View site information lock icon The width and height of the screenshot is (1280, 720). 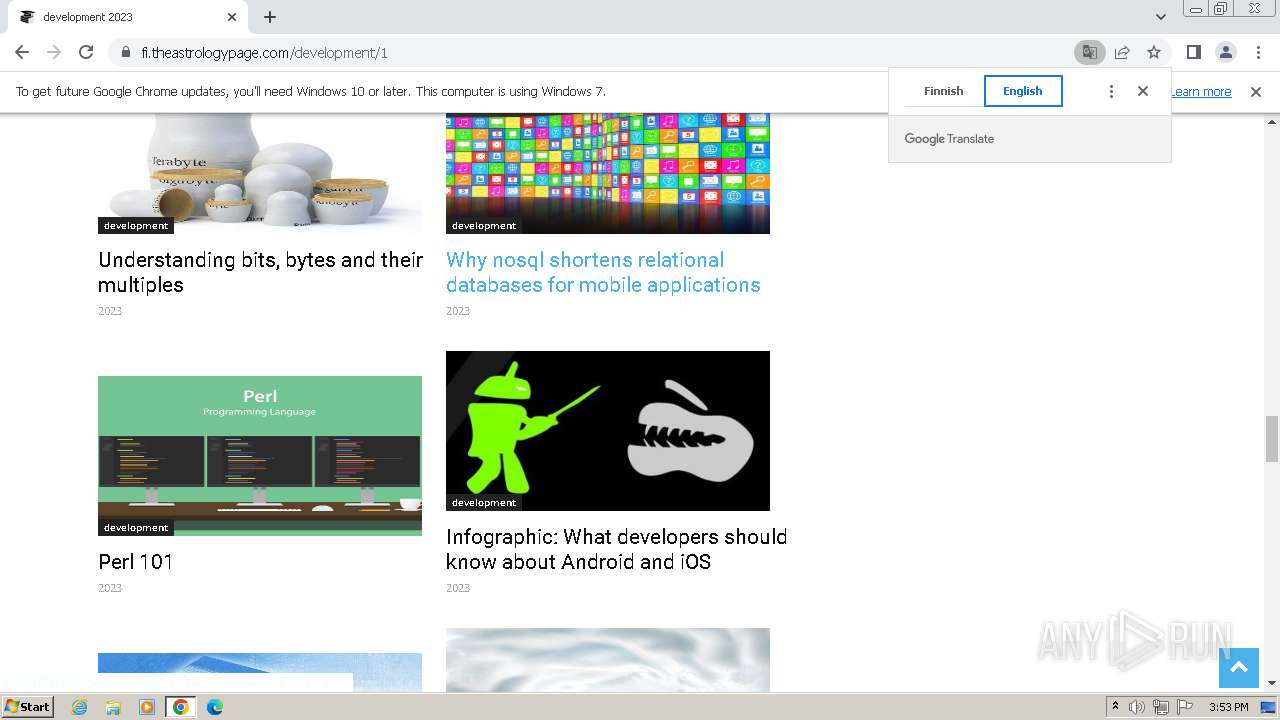click(126, 52)
